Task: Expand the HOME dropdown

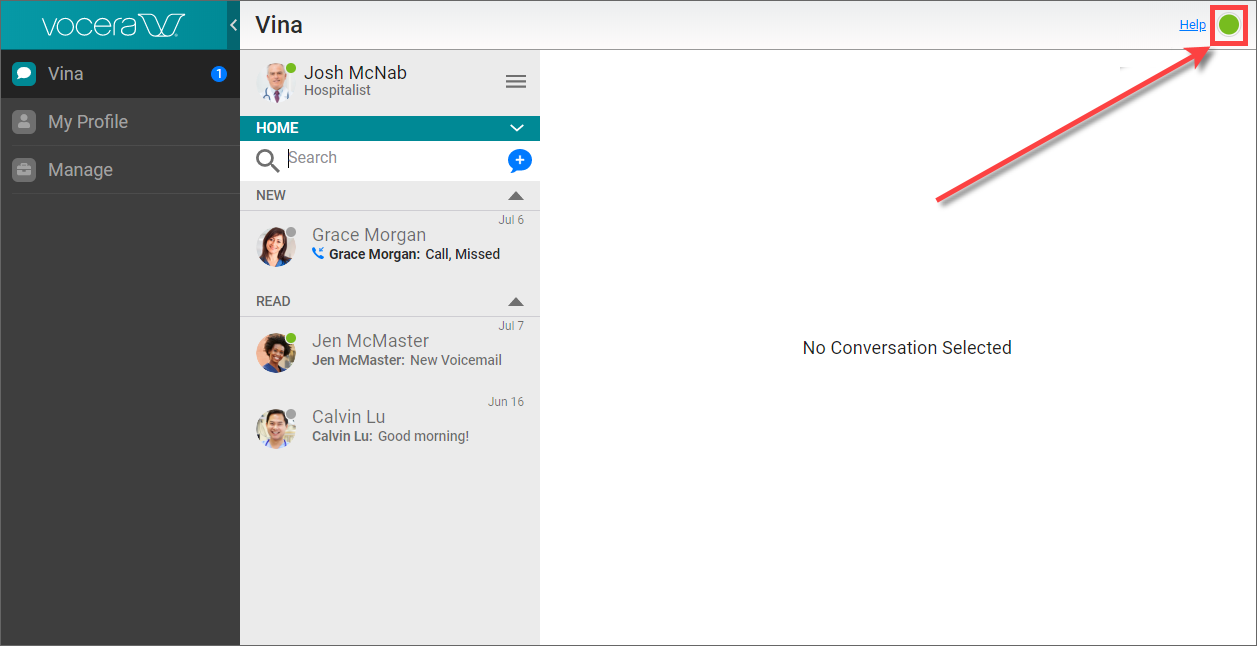Action: [x=518, y=127]
